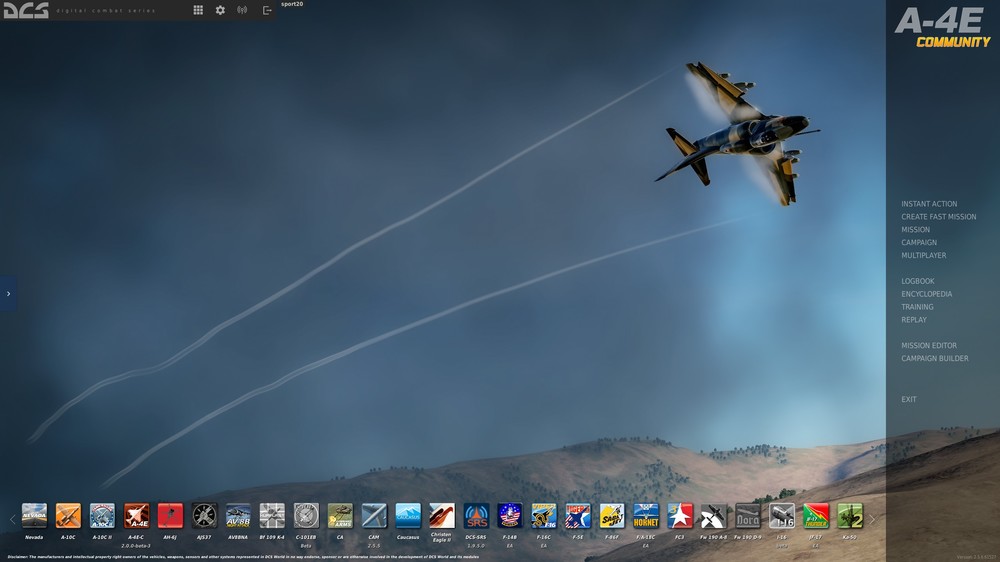Choose the A-4E-C Skyhawk module icon
This screenshot has width=1000, height=562.
(136, 515)
